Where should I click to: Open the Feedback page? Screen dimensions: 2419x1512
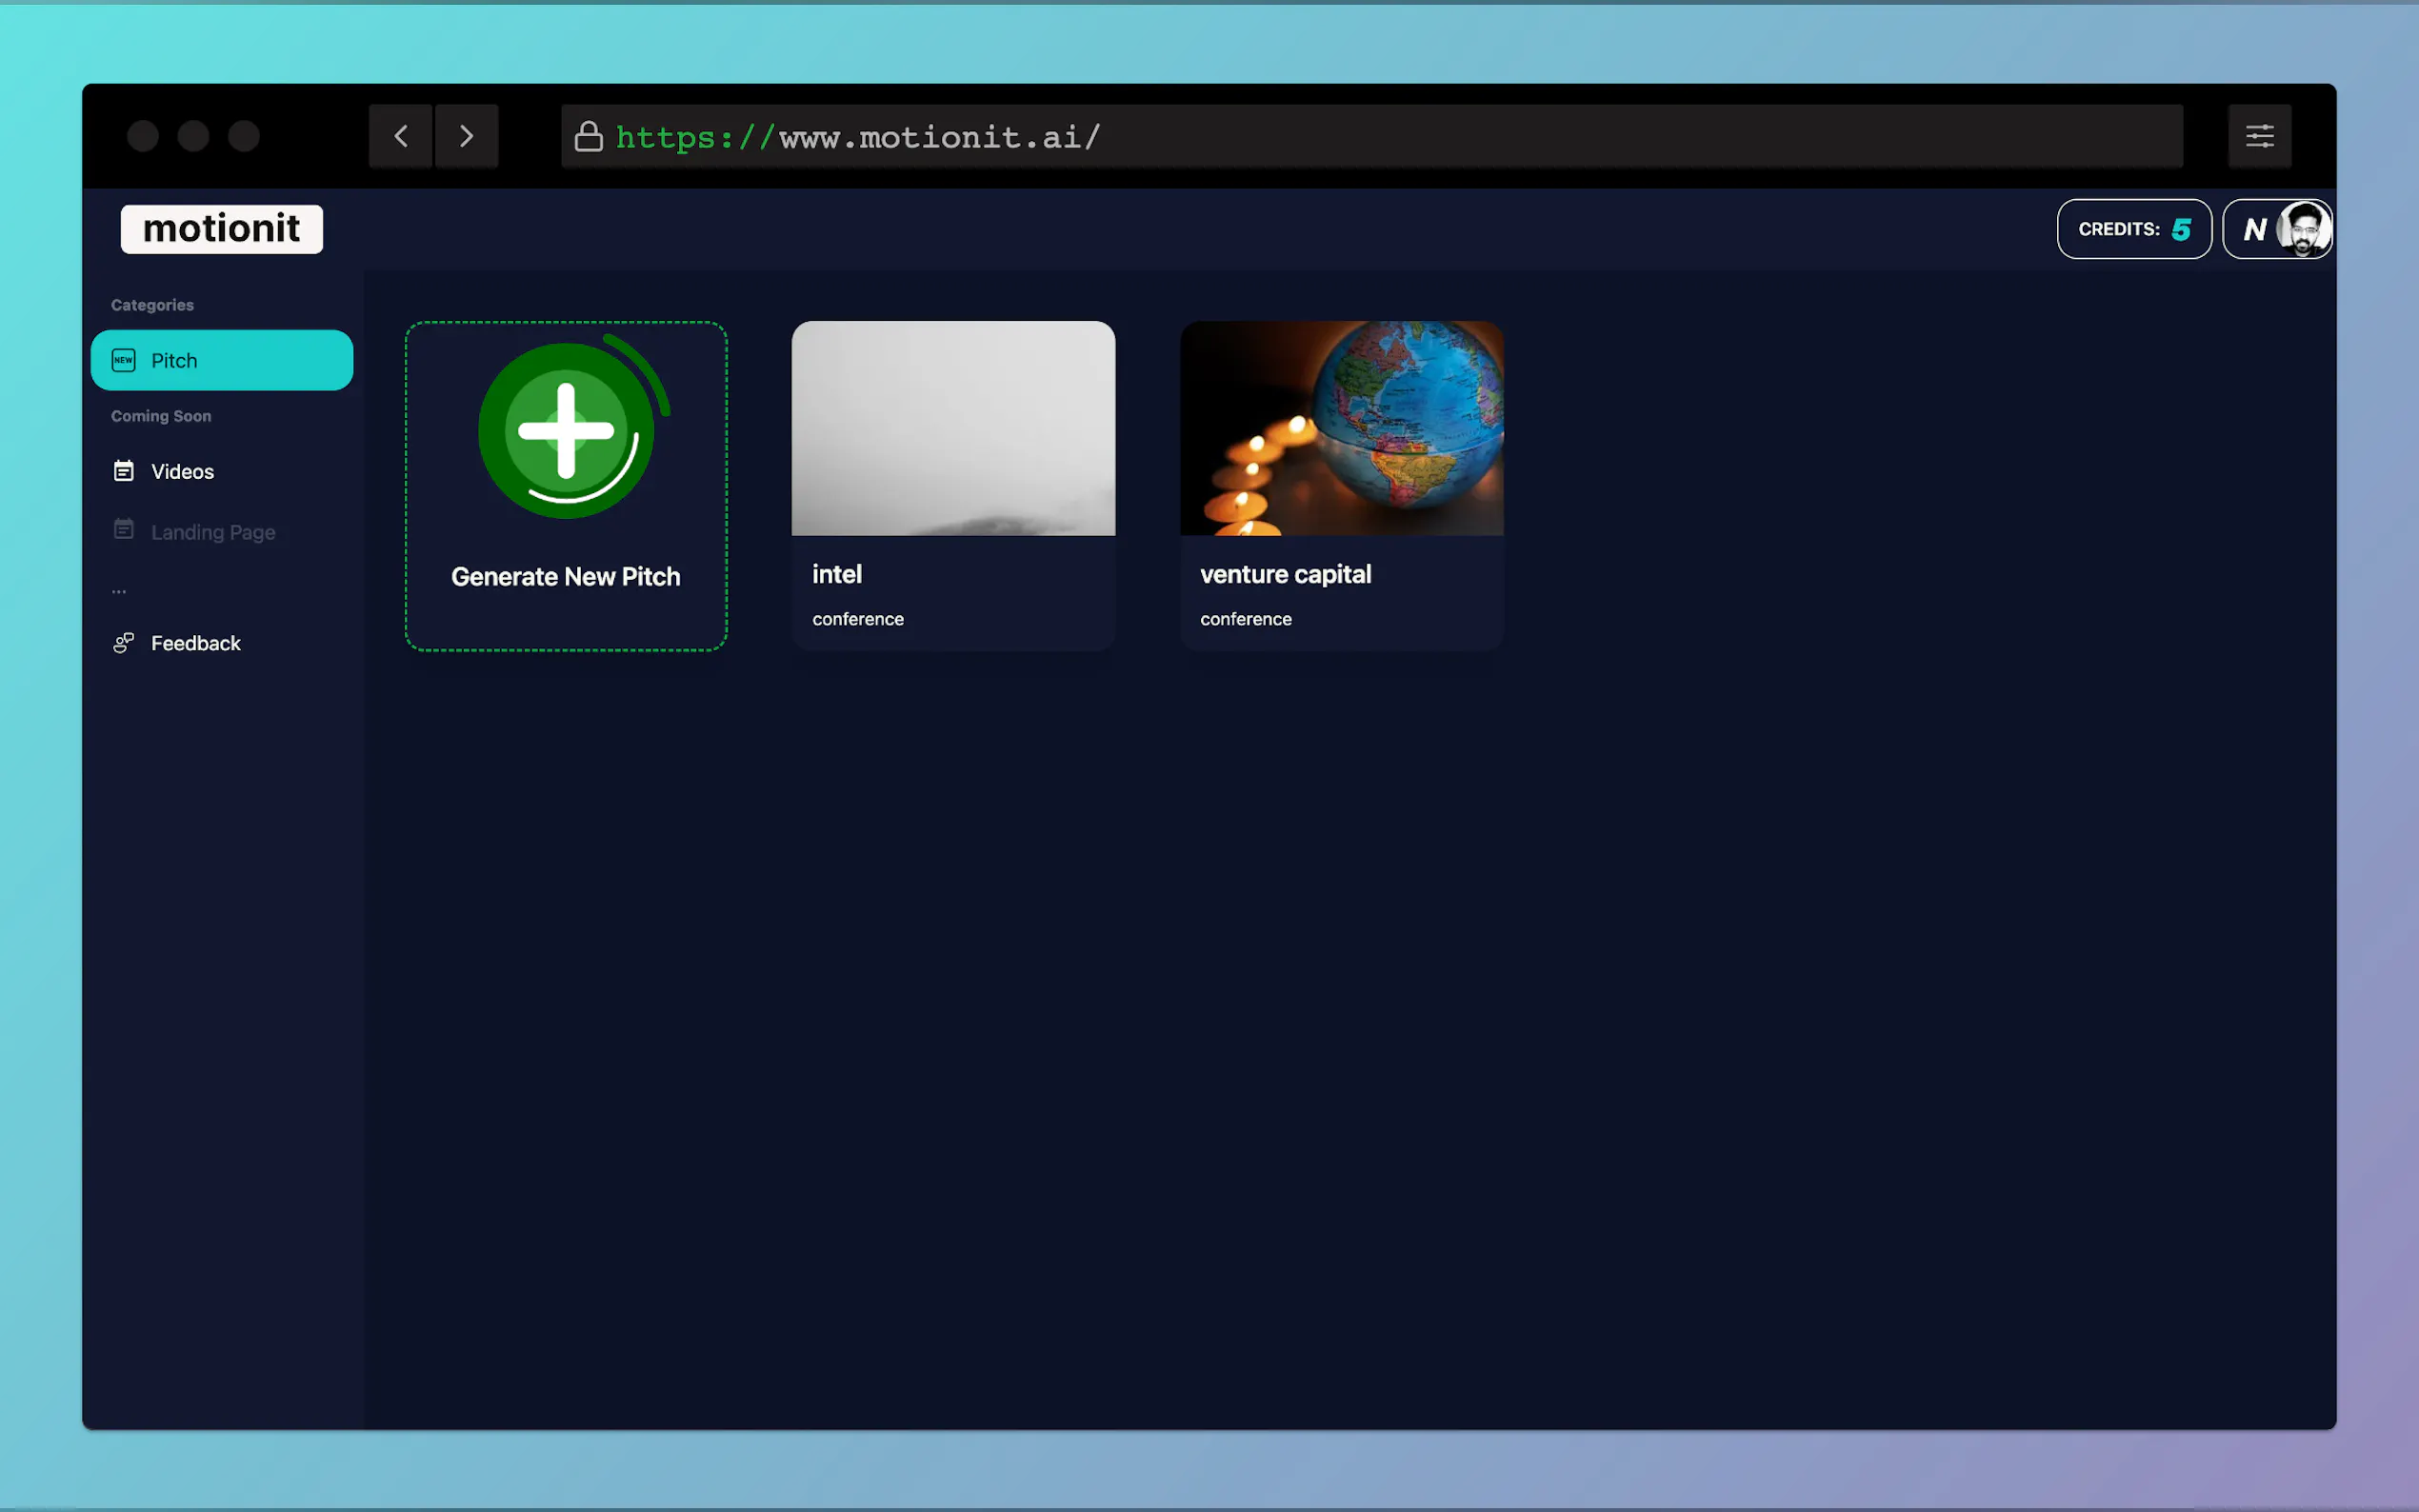click(x=196, y=642)
